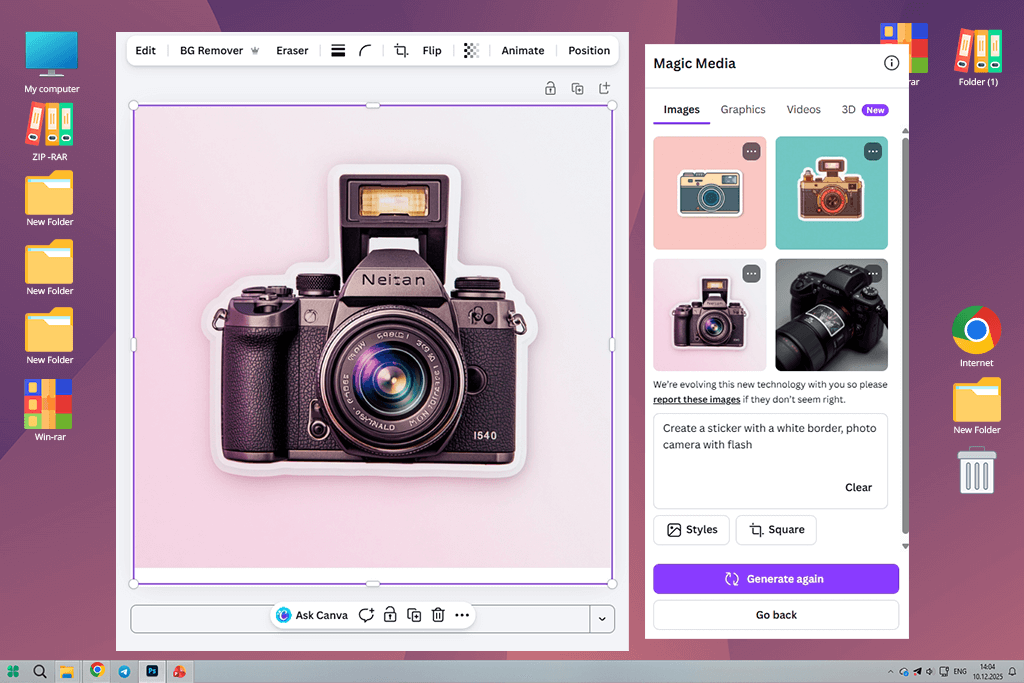Screen dimensions: 1024x683
Task: Open the more options ellipsis in floating toolbar
Action: click(x=462, y=615)
